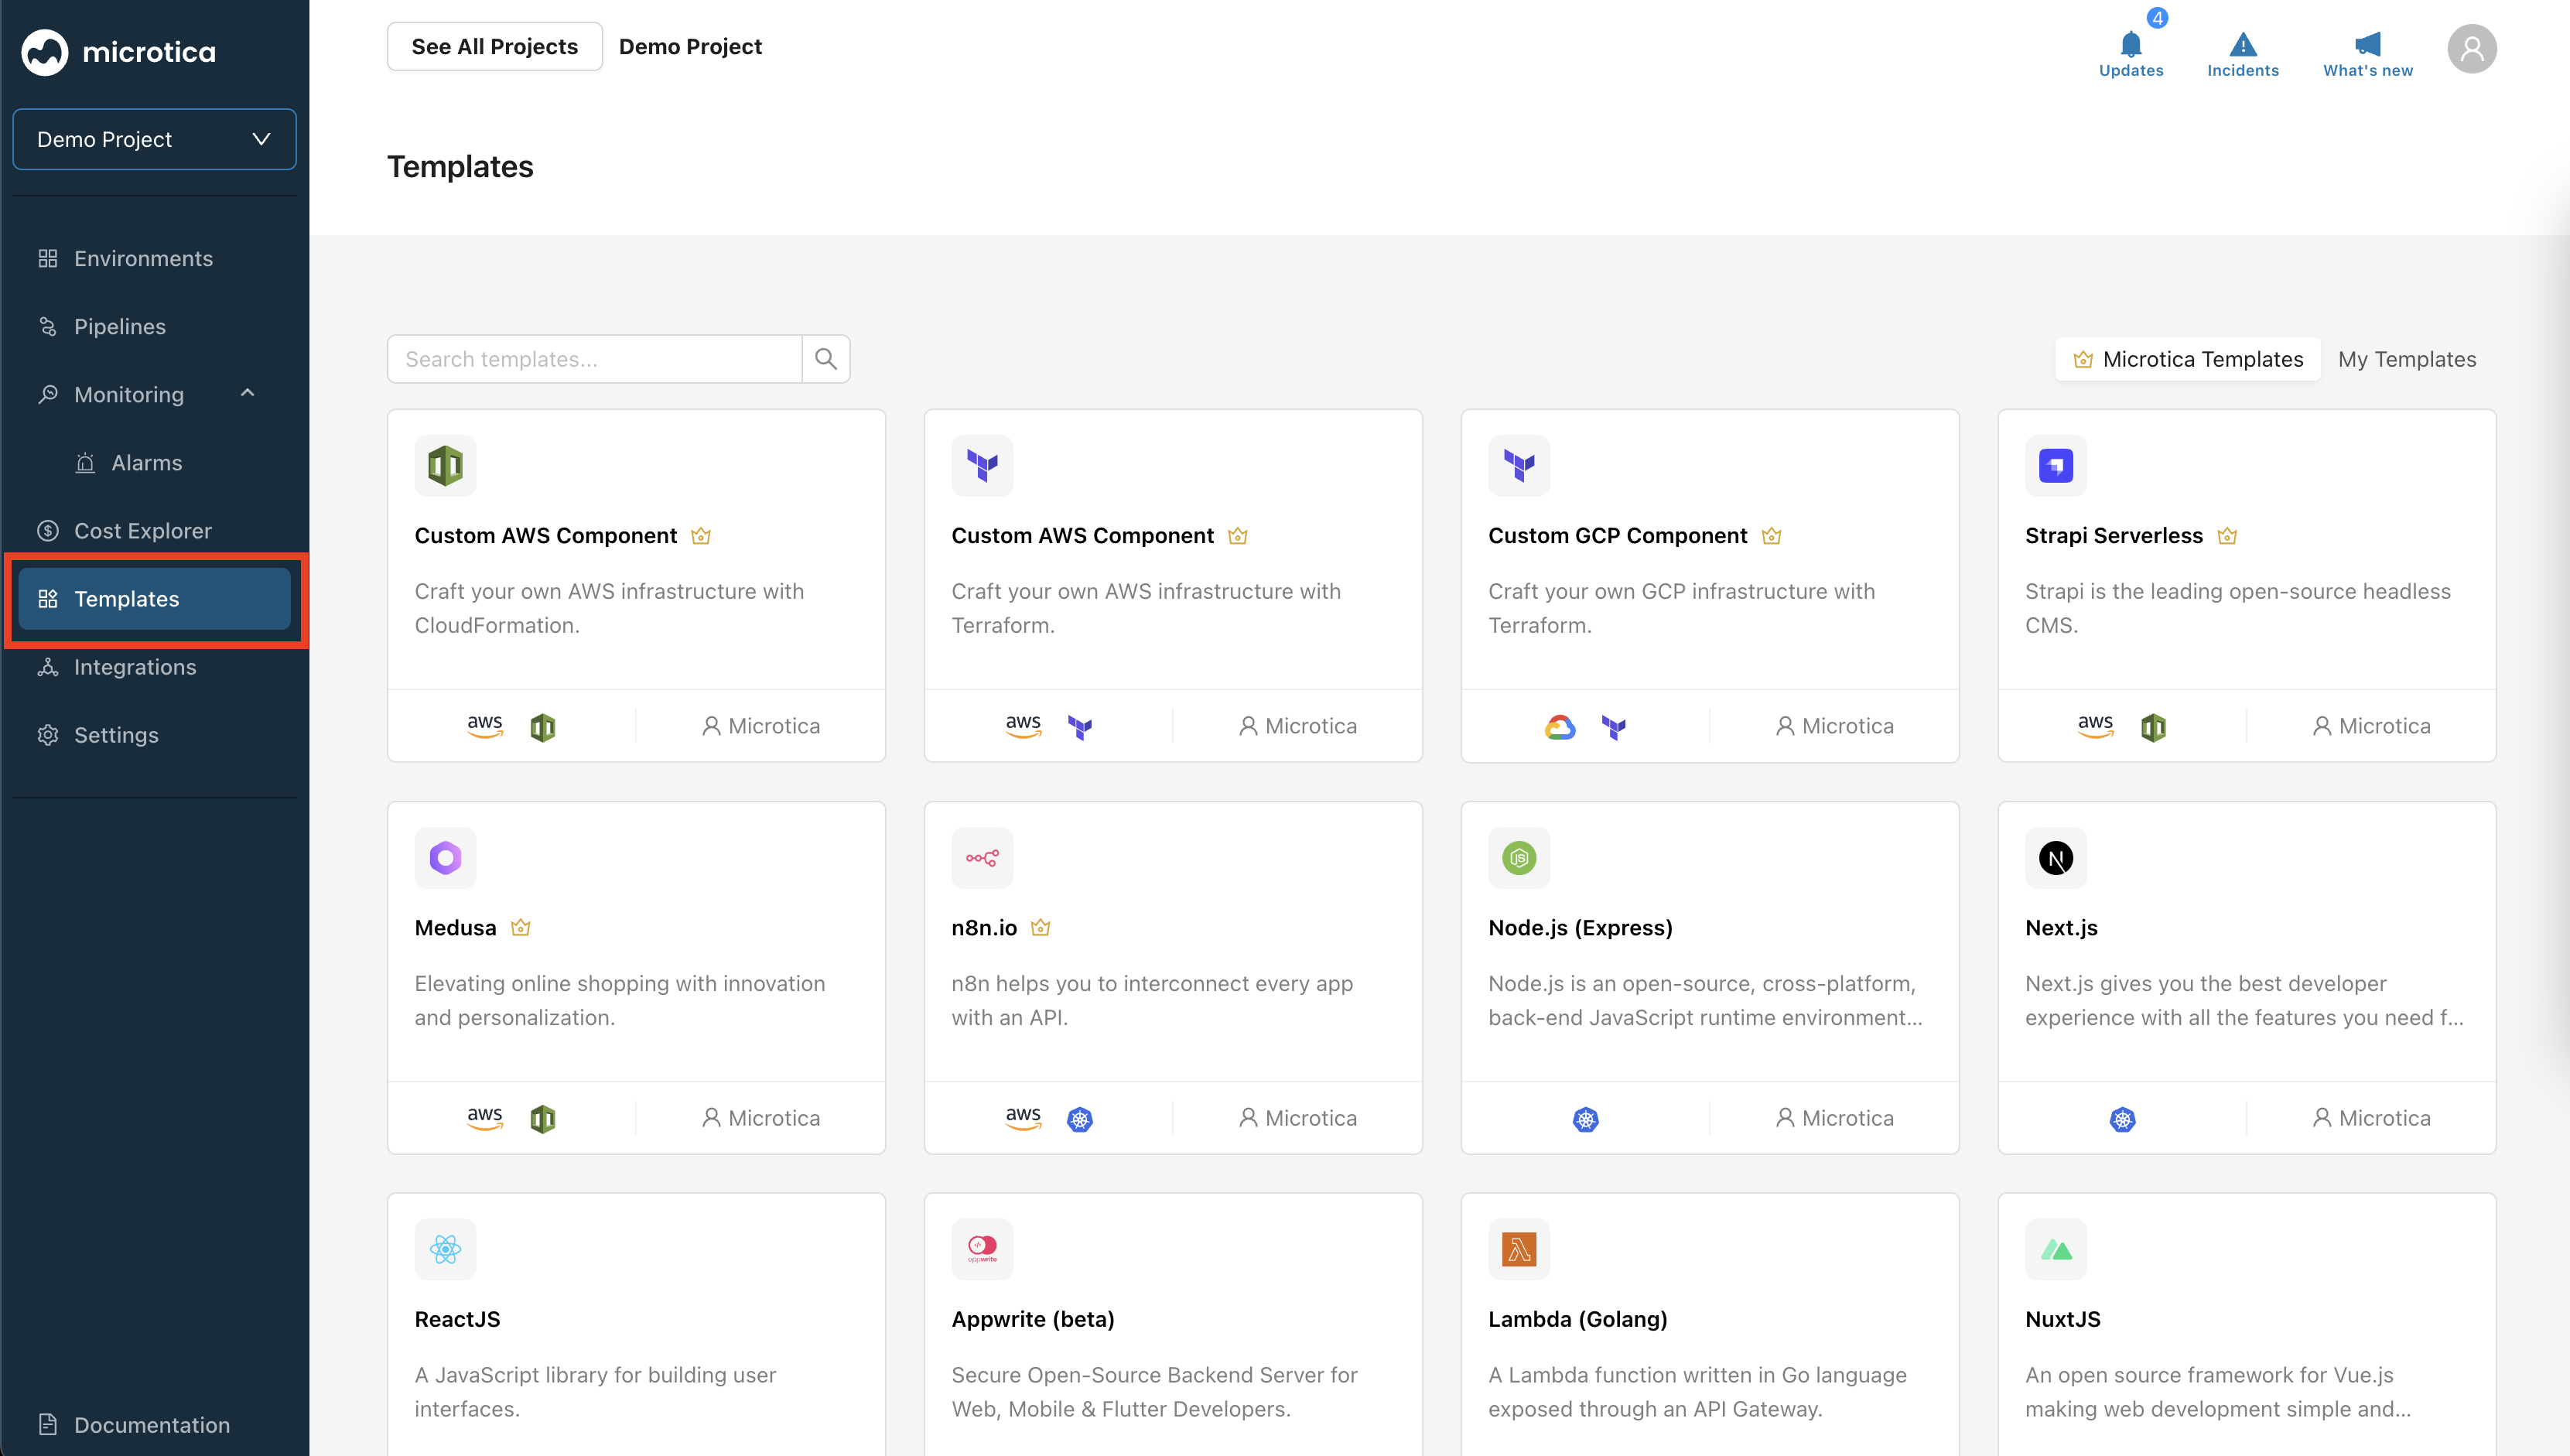
Task: Click the Custom GCP Component Terraform icon
Action: pyautogui.click(x=1519, y=465)
